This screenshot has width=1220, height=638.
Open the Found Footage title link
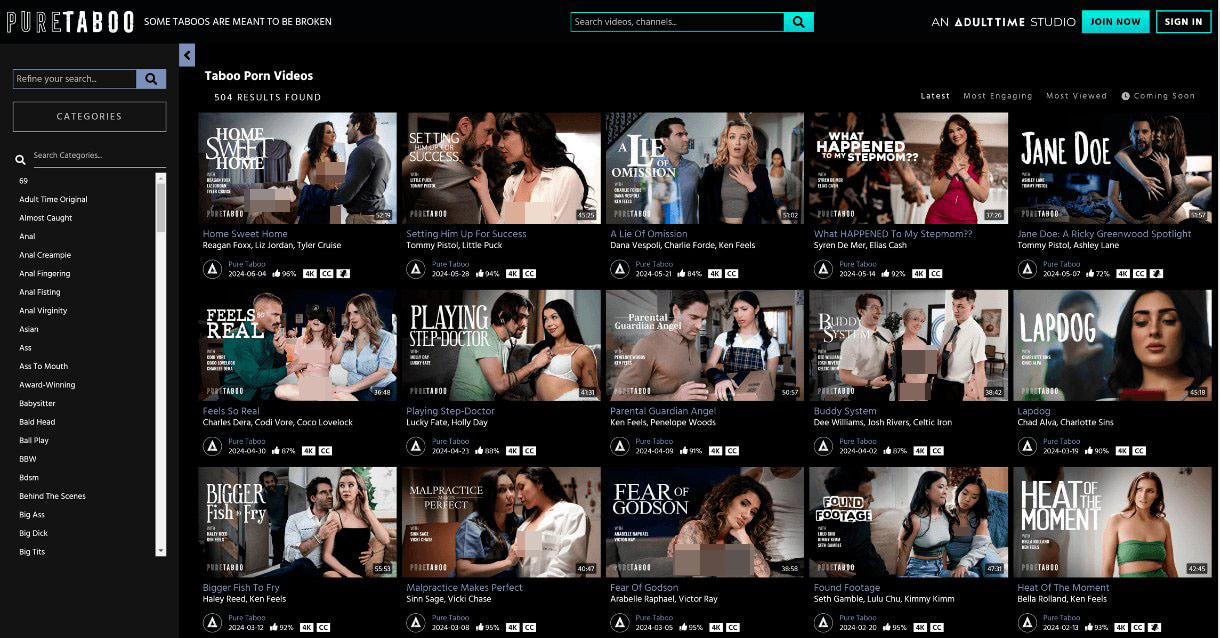point(847,588)
